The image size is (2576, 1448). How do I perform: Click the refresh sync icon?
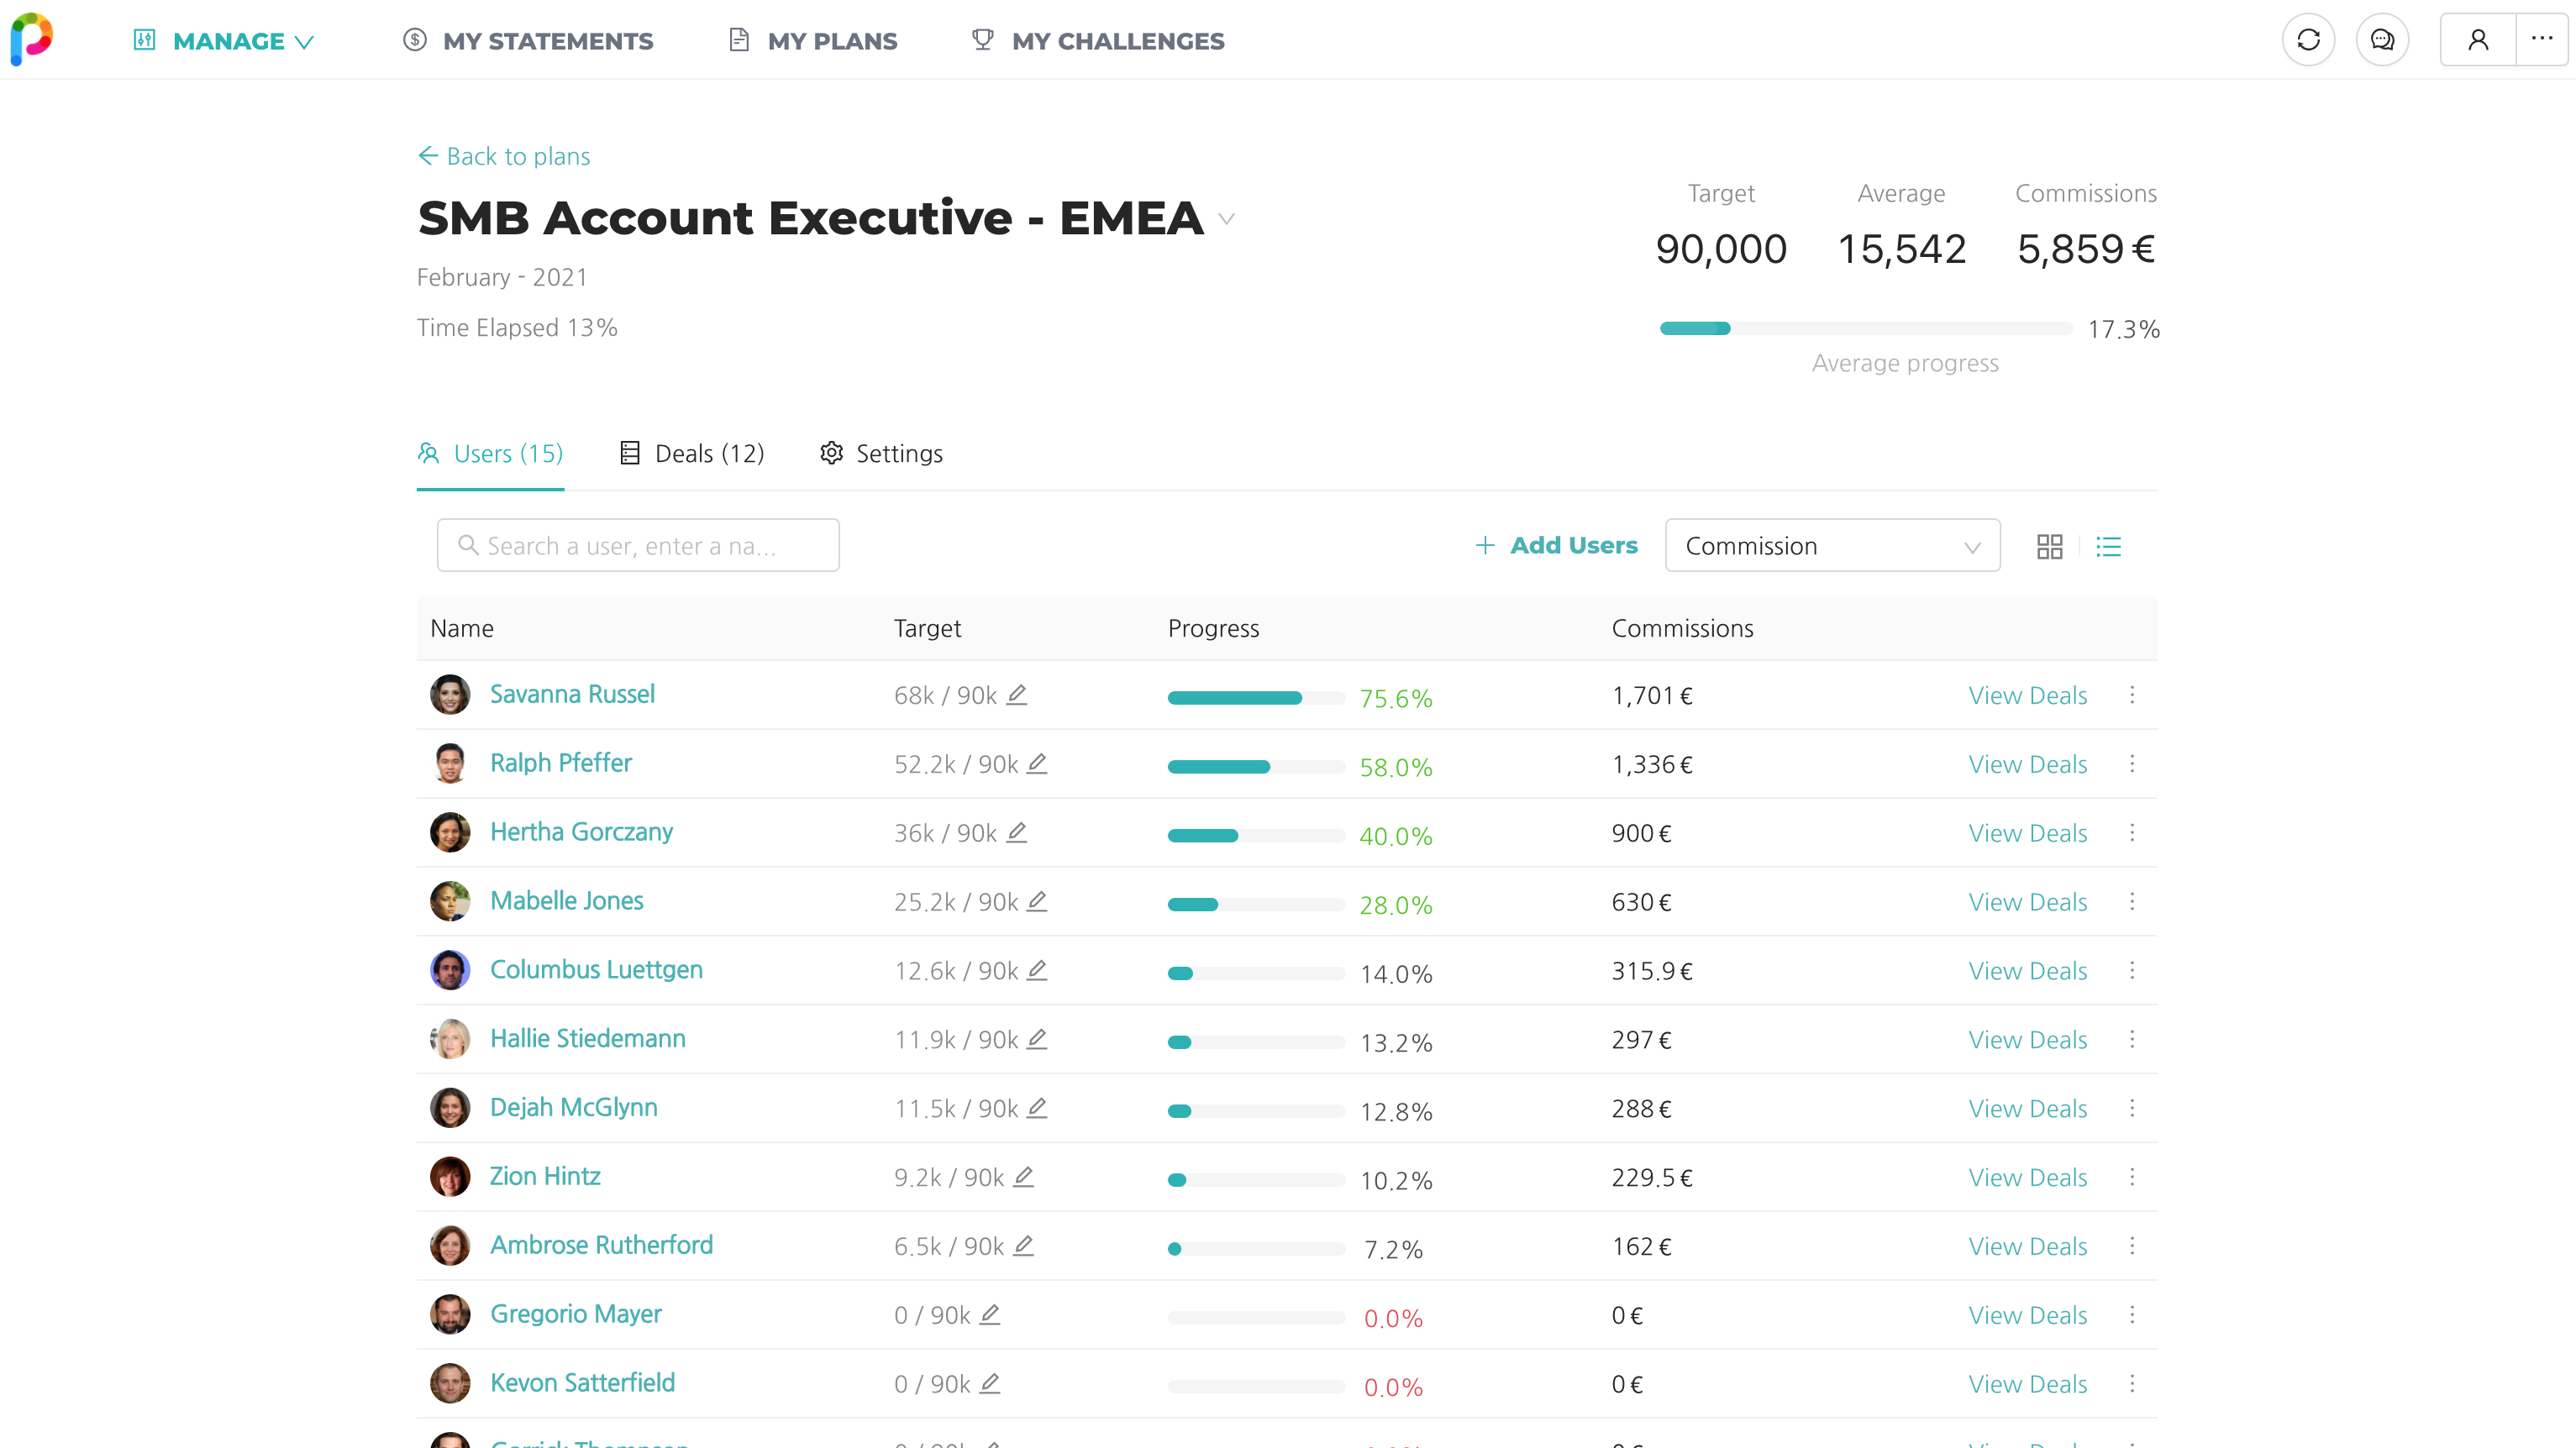pos(2308,40)
